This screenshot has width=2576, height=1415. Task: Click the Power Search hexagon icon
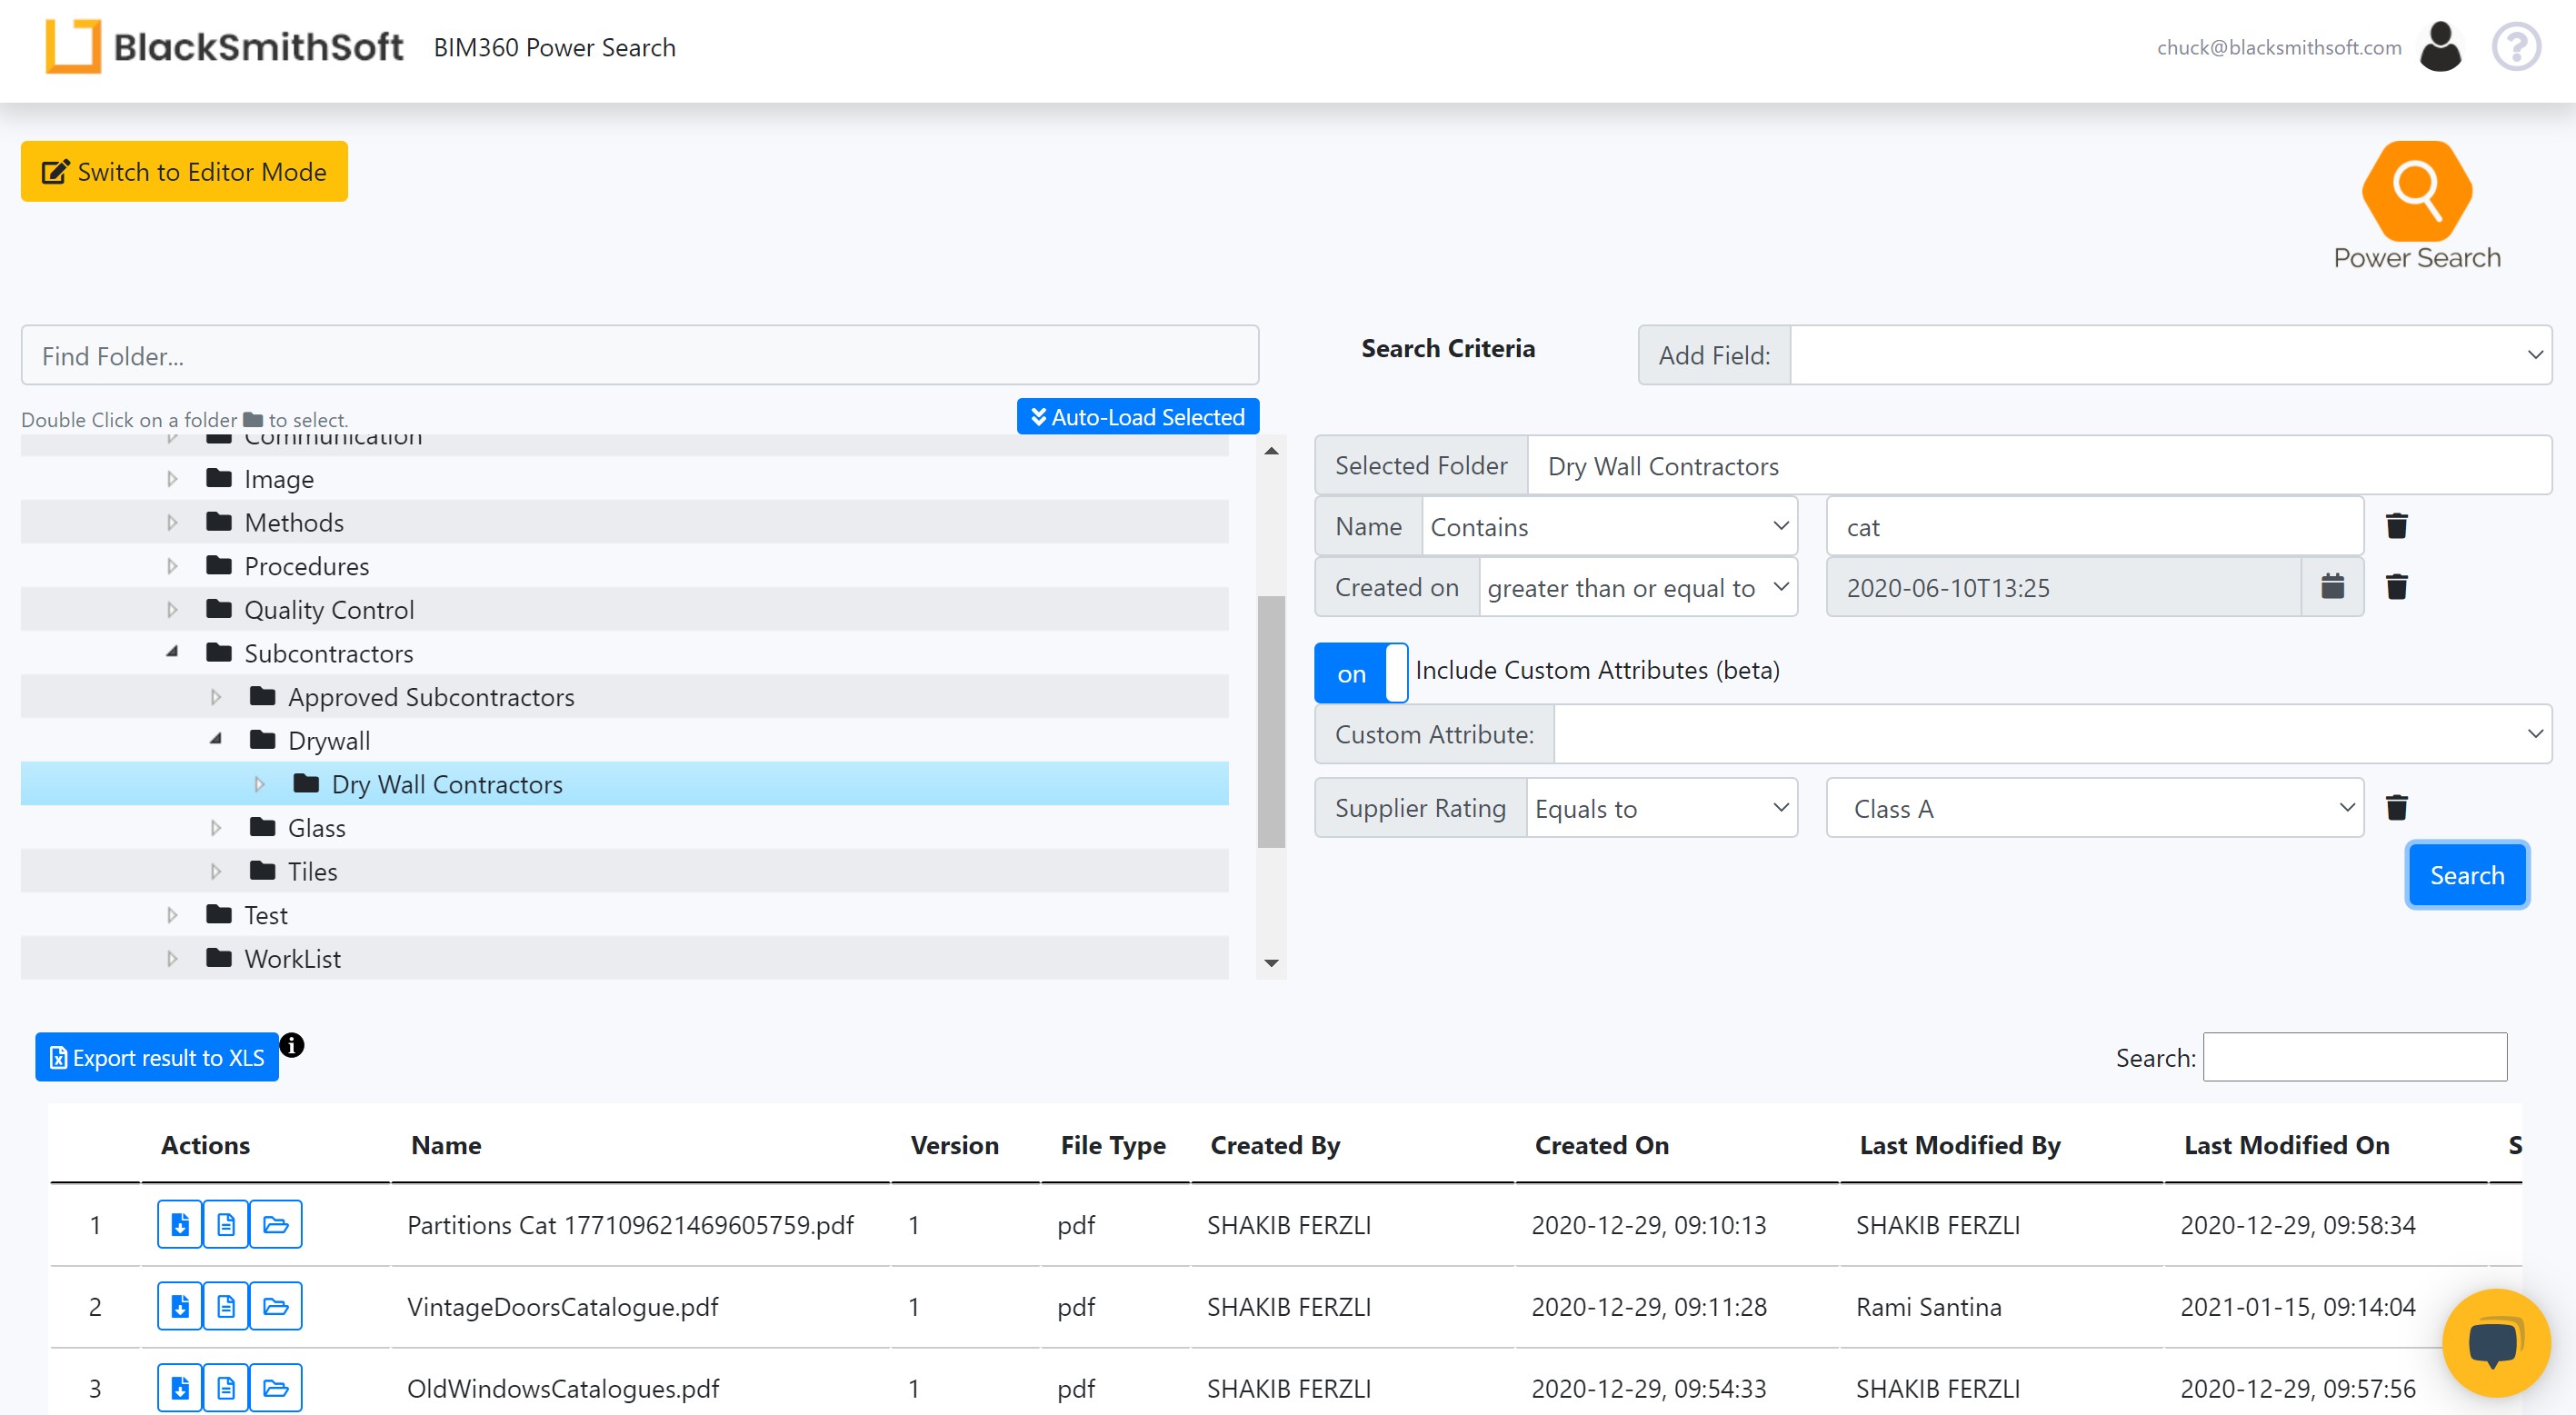2416,190
